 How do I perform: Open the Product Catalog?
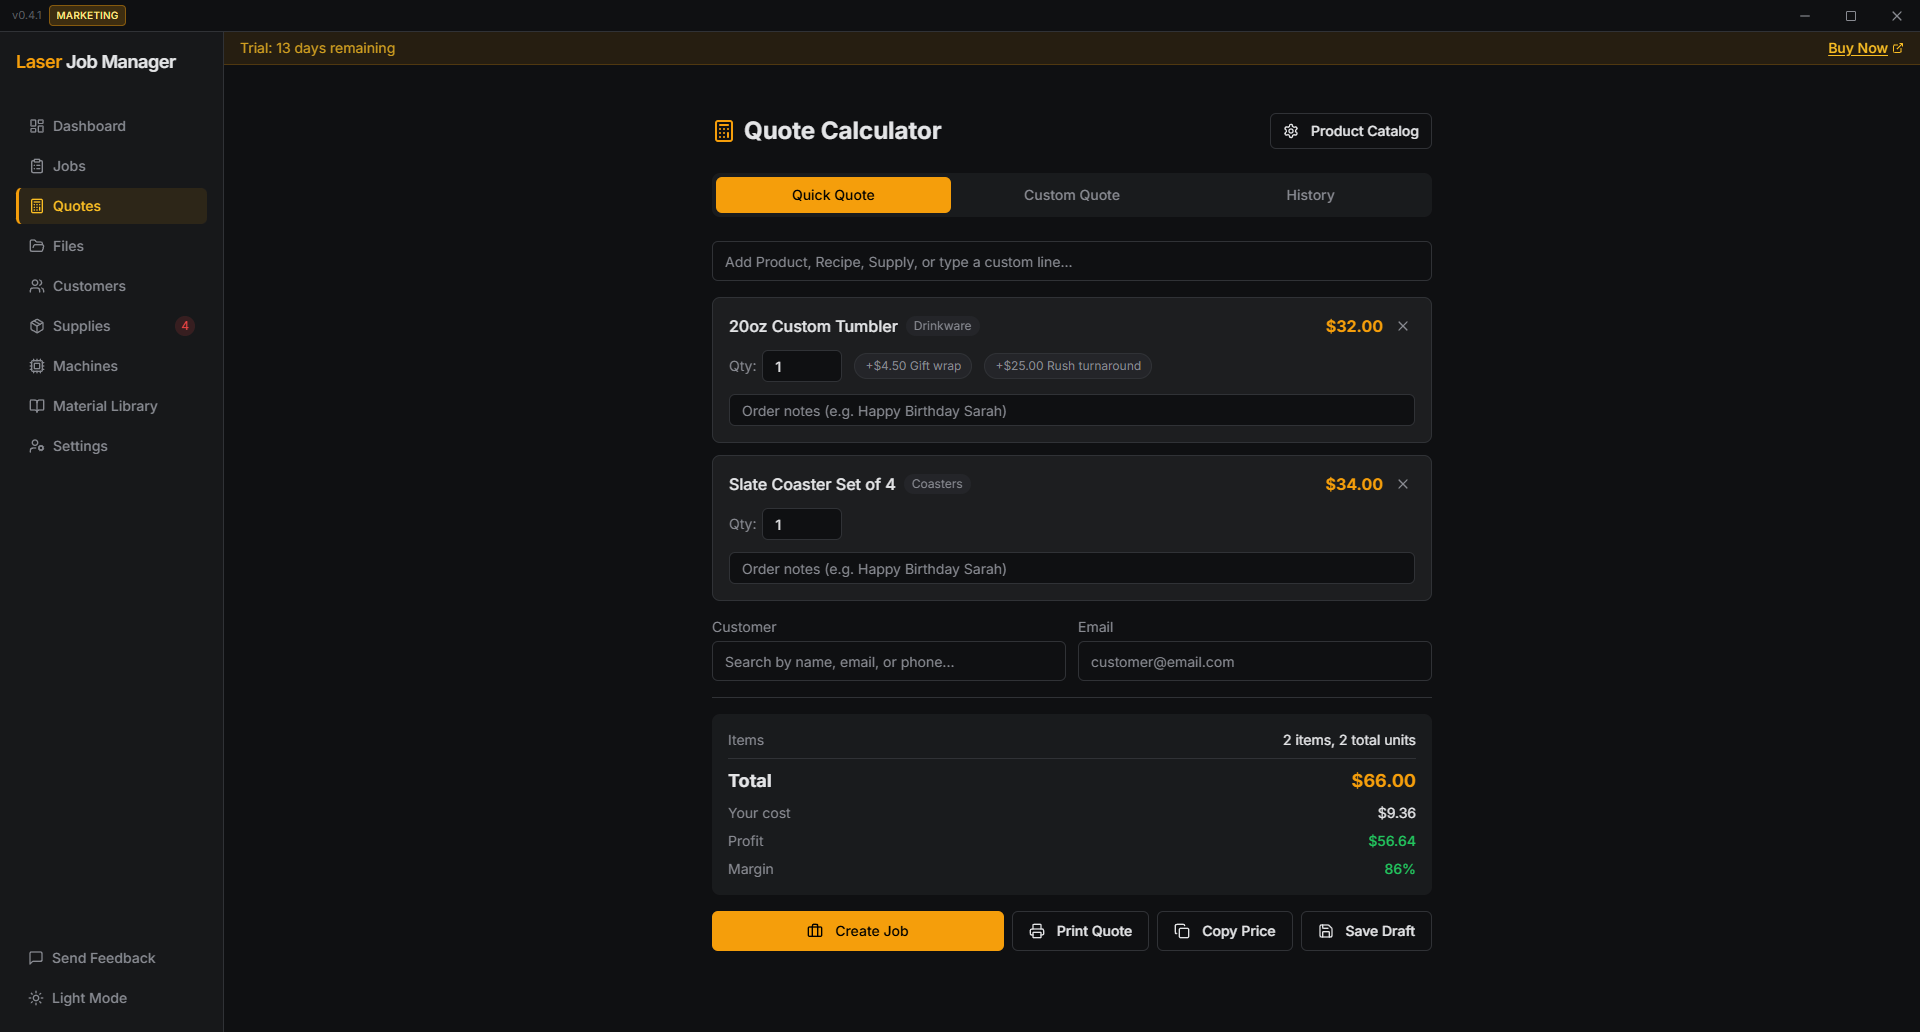tap(1350, 131)
